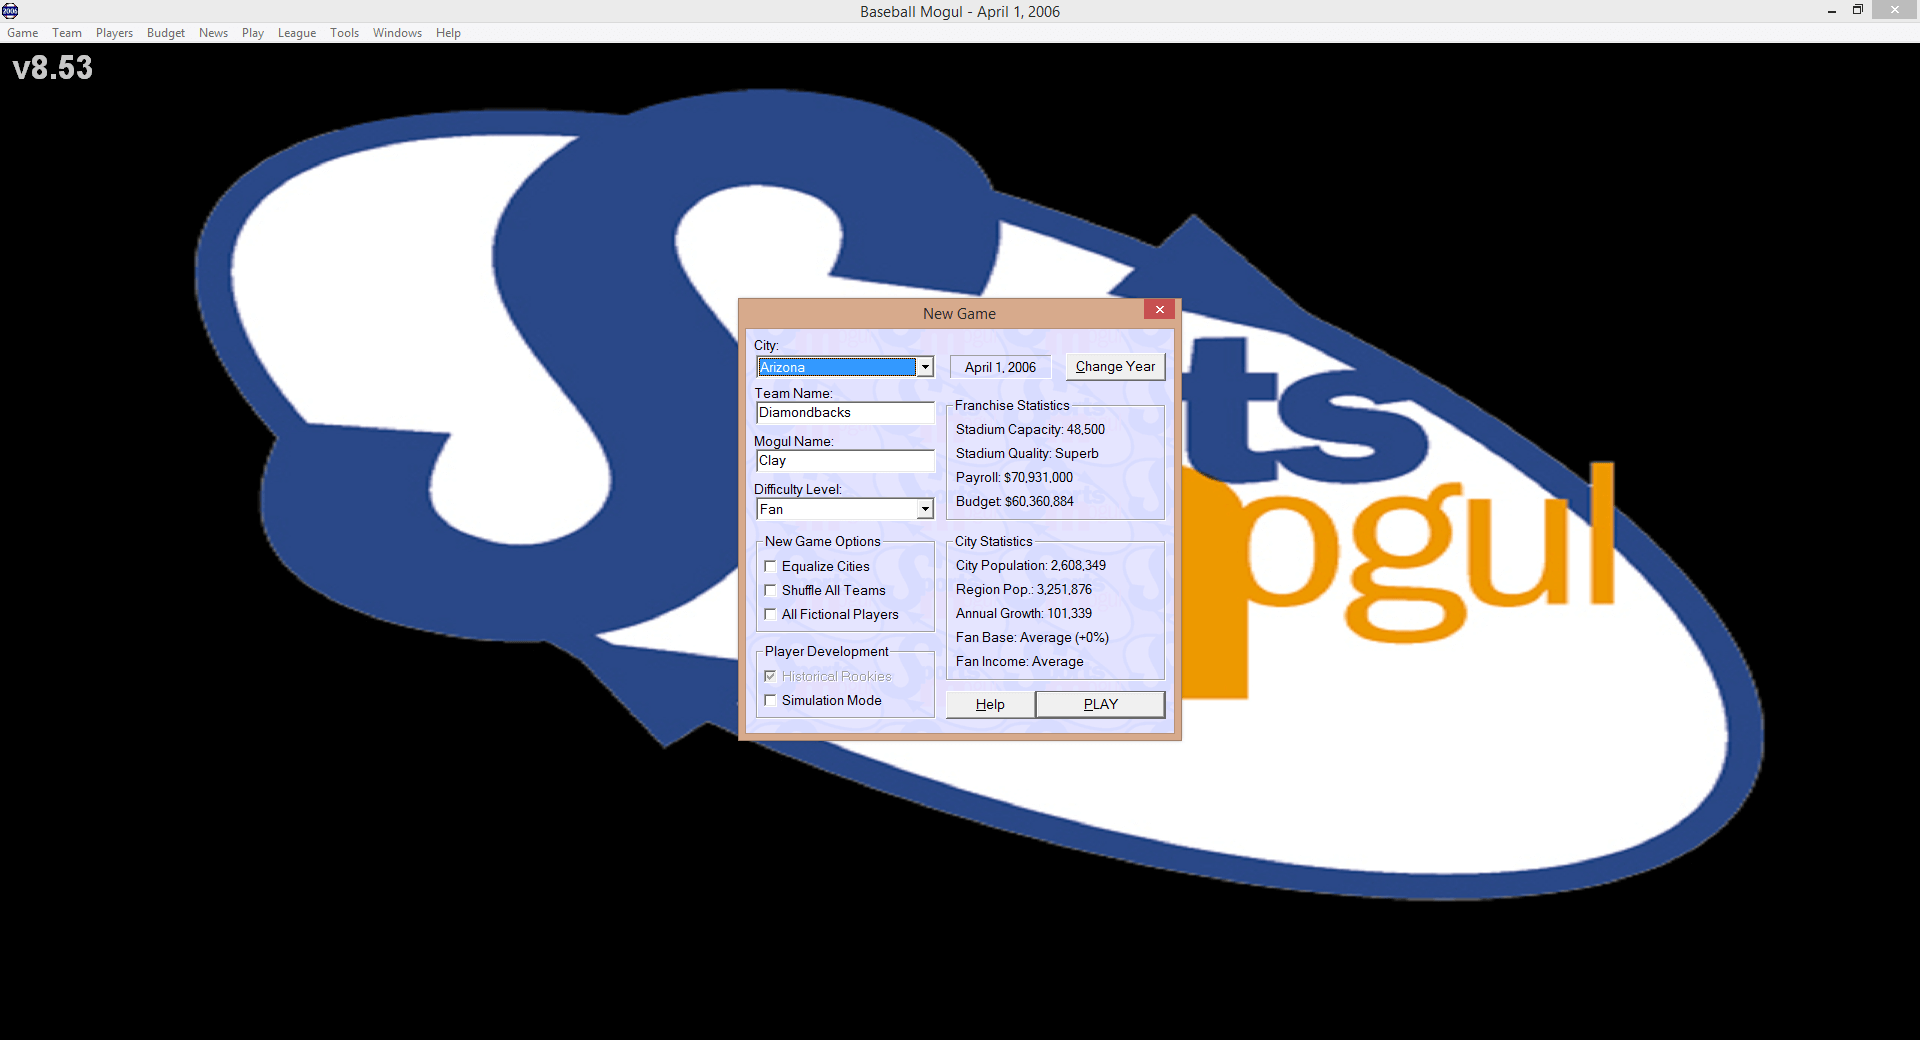
Task: Click the April 1, 2006 date box
Action: (1000, 367)
